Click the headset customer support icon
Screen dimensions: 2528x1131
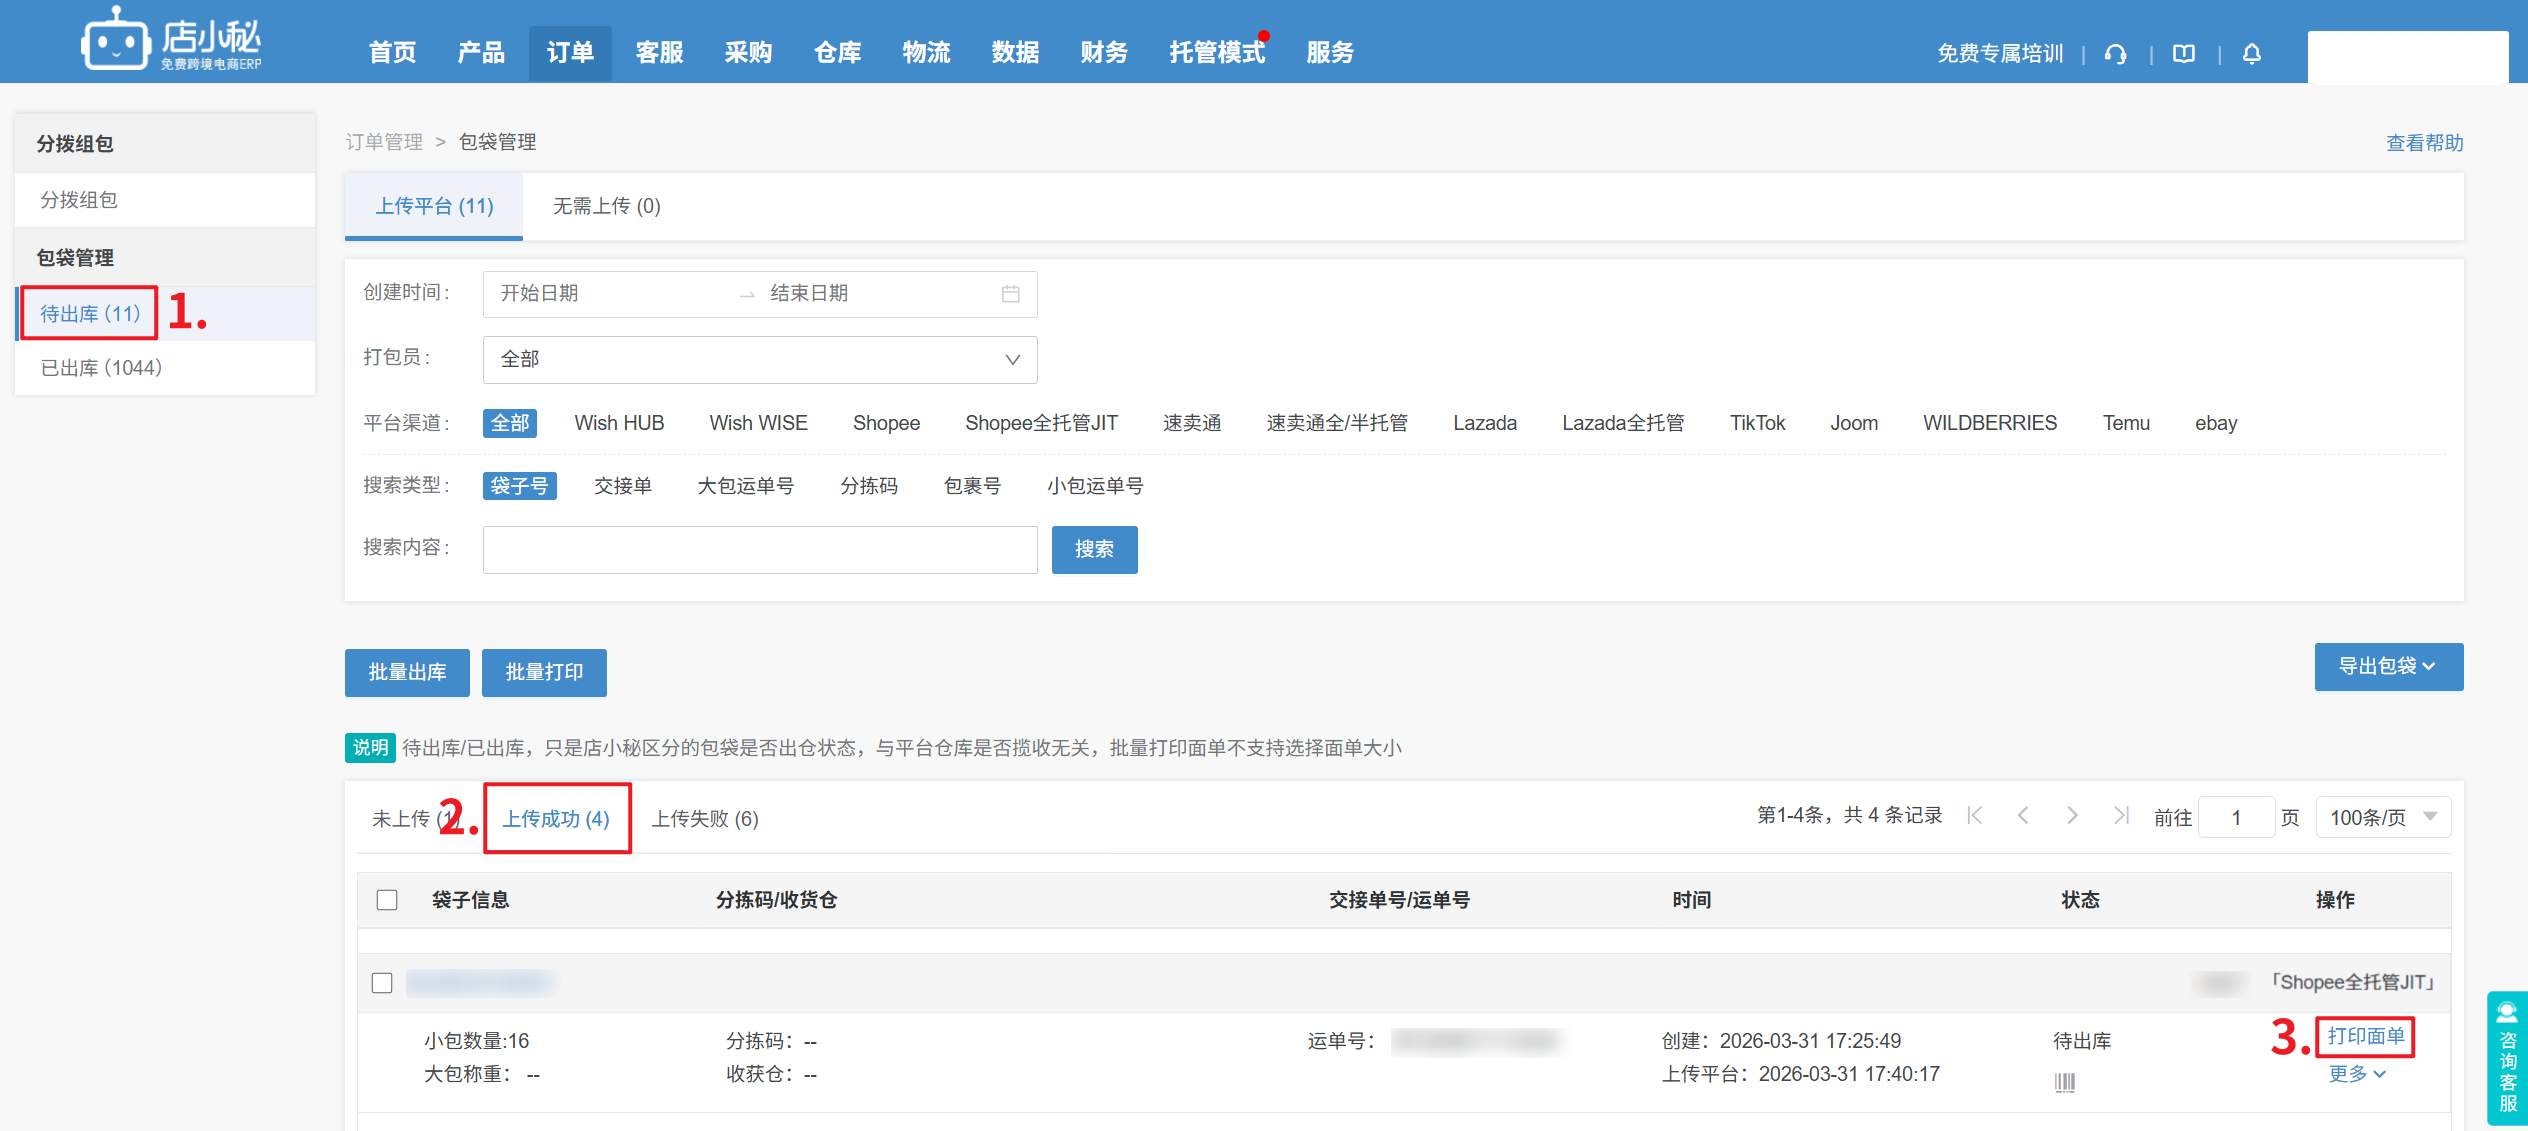(2115, 54)
